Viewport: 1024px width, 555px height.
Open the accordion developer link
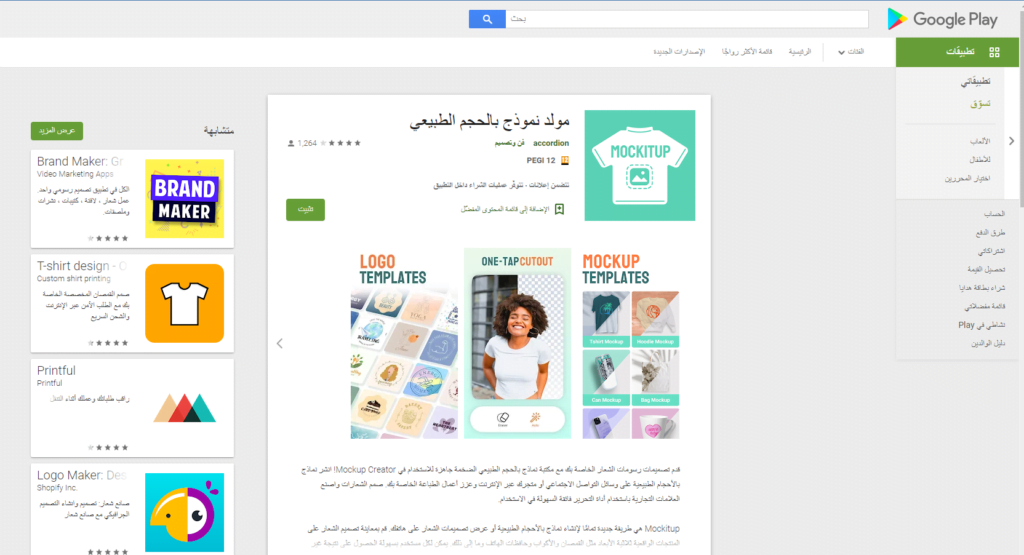tap(551, 143)
